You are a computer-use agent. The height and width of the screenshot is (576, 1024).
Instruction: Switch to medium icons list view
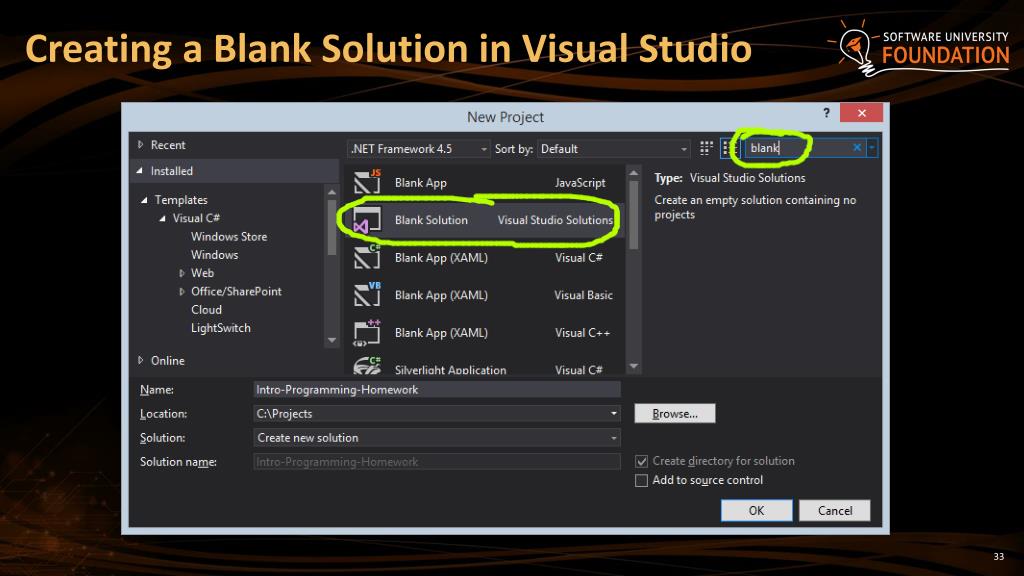(728, 148)
